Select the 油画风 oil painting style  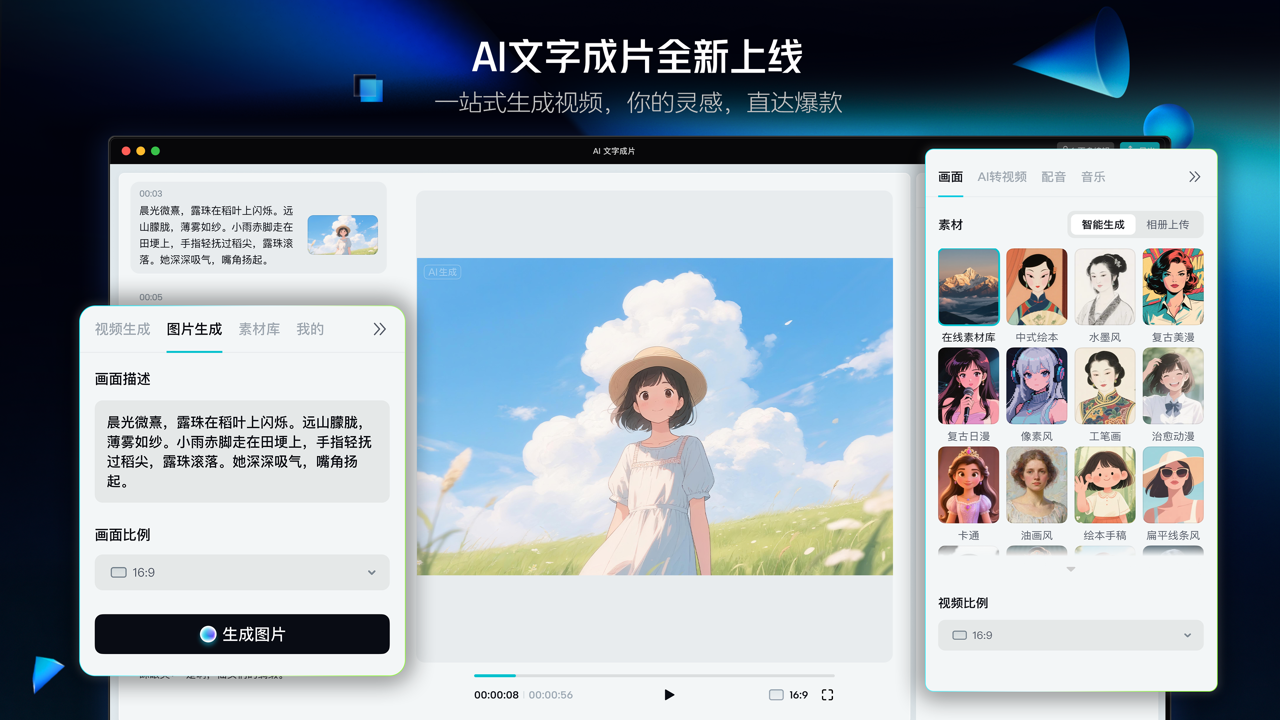(1036, 485)
